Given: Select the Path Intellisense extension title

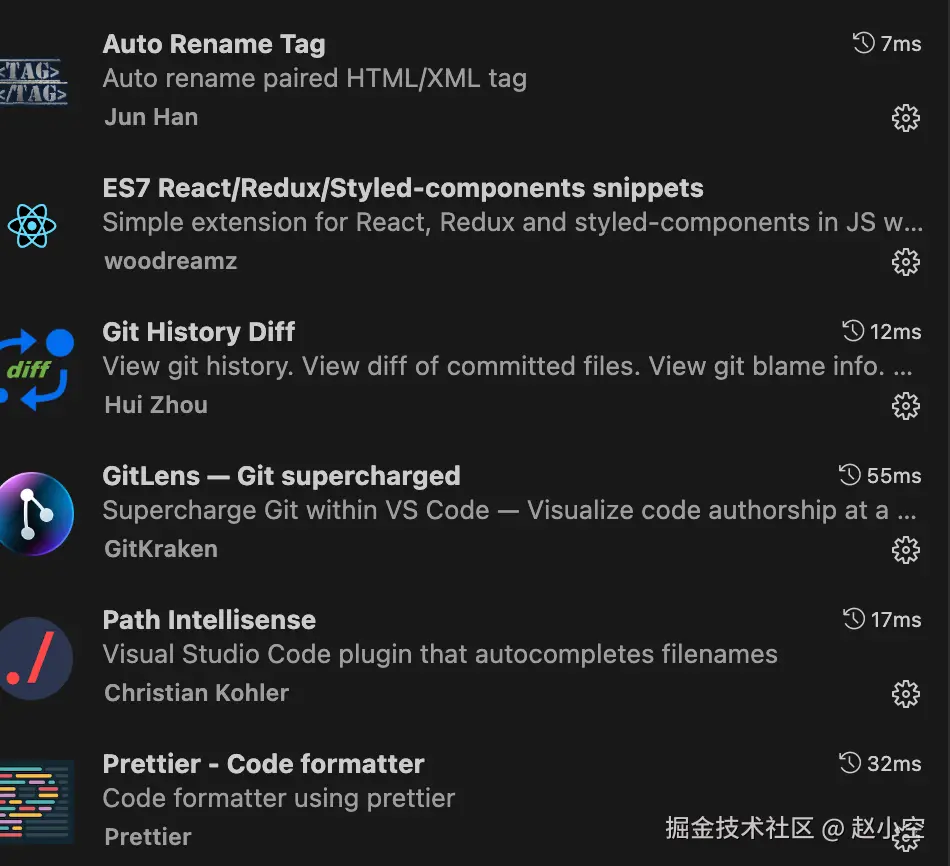Looking at the screenshot, I should coord(209,620).
